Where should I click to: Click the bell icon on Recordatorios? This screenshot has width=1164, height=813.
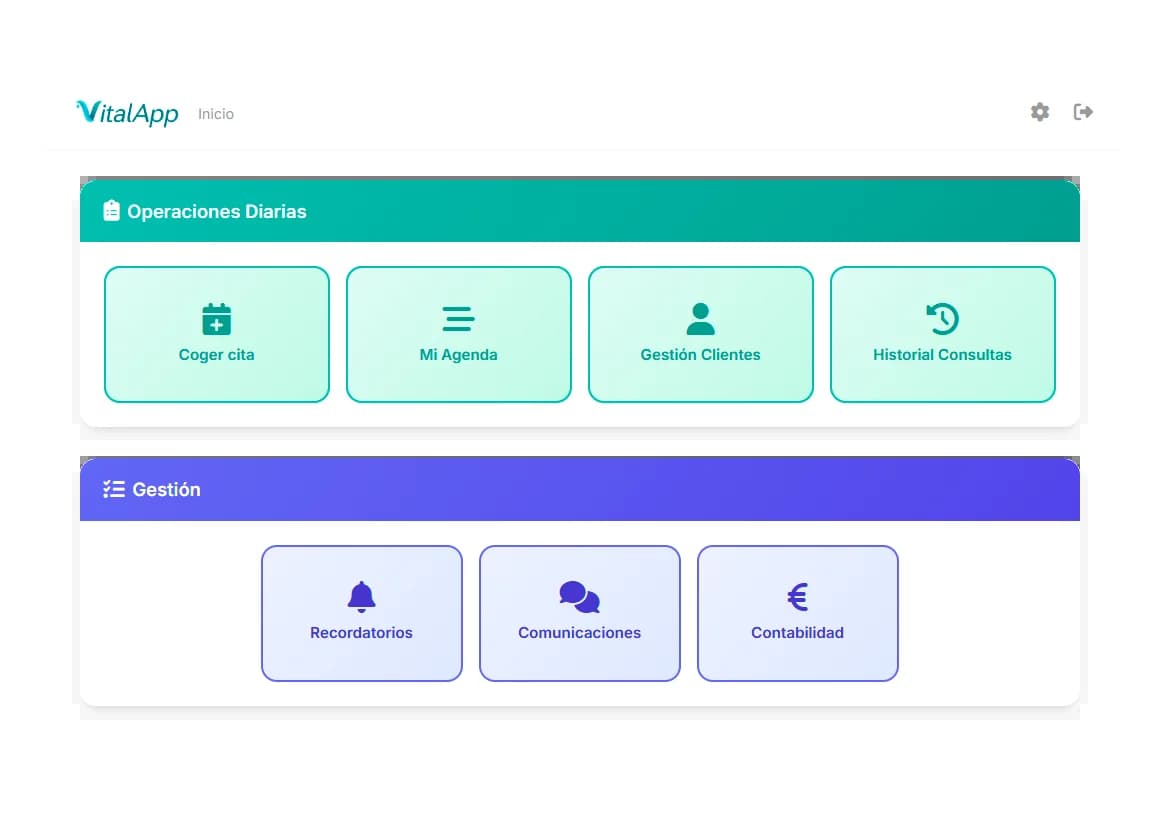tap(361, 596)
